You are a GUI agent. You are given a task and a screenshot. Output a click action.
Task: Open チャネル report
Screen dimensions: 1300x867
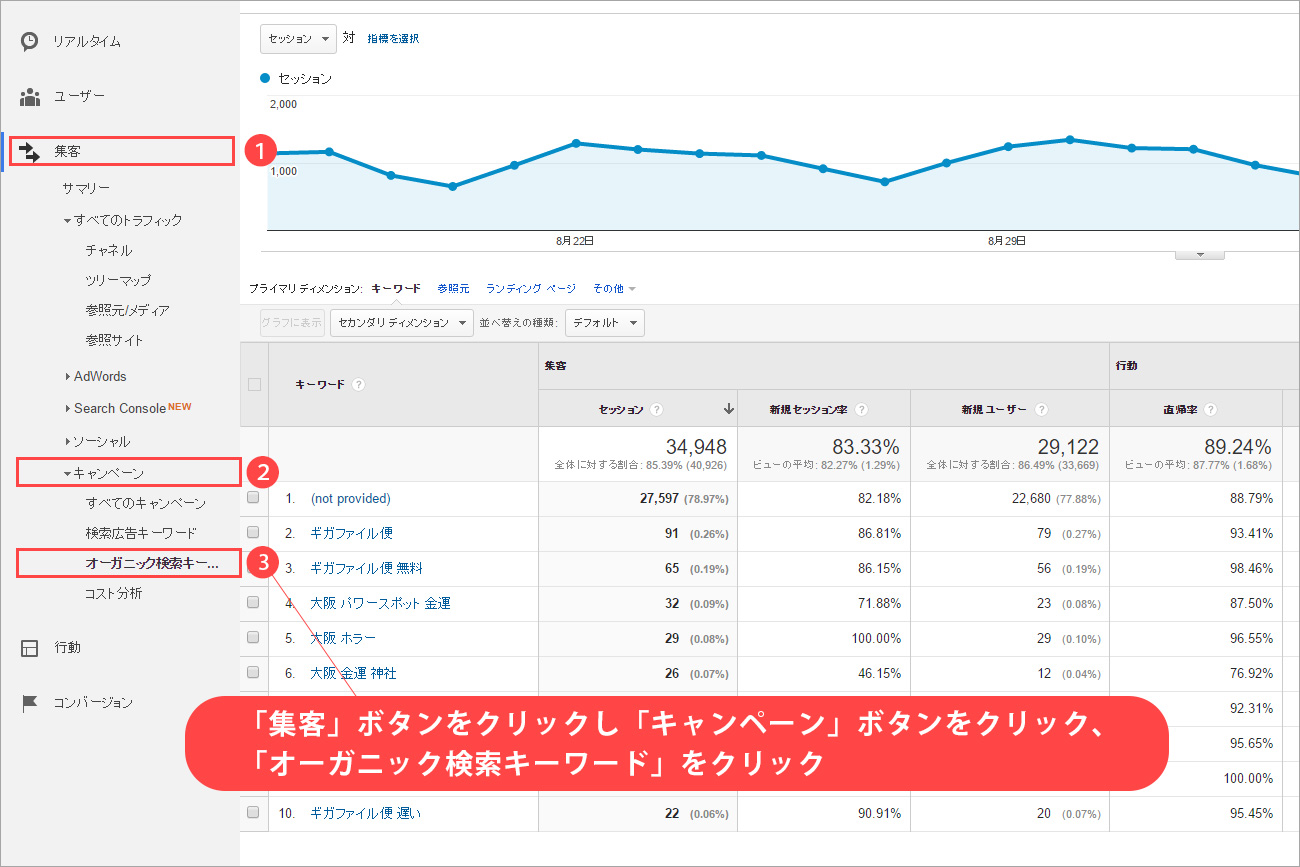coord(109,250)
